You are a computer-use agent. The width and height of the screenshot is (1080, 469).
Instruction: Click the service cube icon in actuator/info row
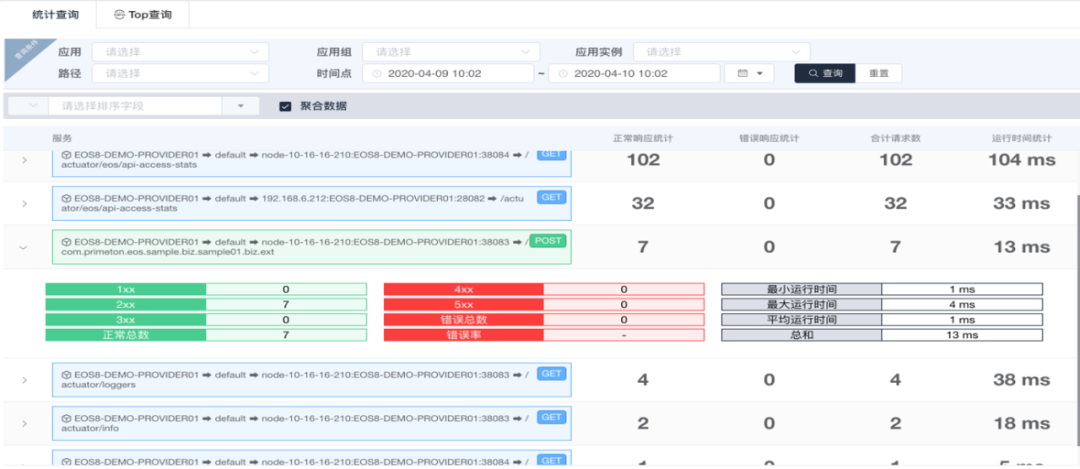[x=67, y=419]
